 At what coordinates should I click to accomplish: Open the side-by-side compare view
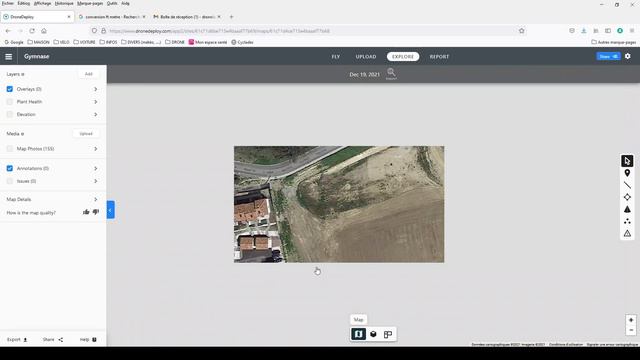[388, 334]
